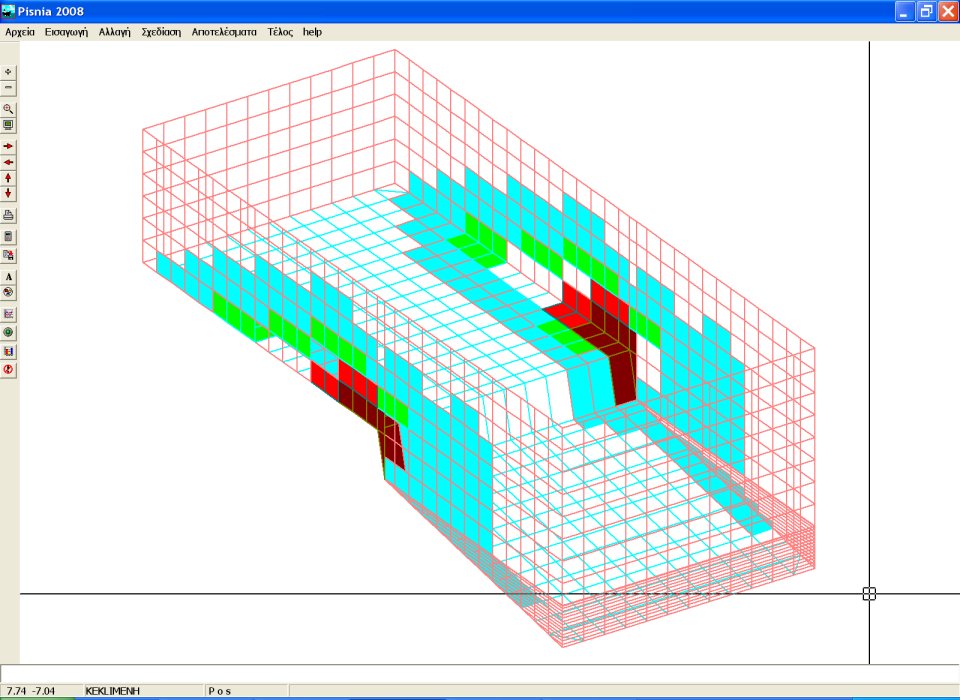Click a dark red panel on the pool model
Viewport: 960px width, 700px height.
625,370
